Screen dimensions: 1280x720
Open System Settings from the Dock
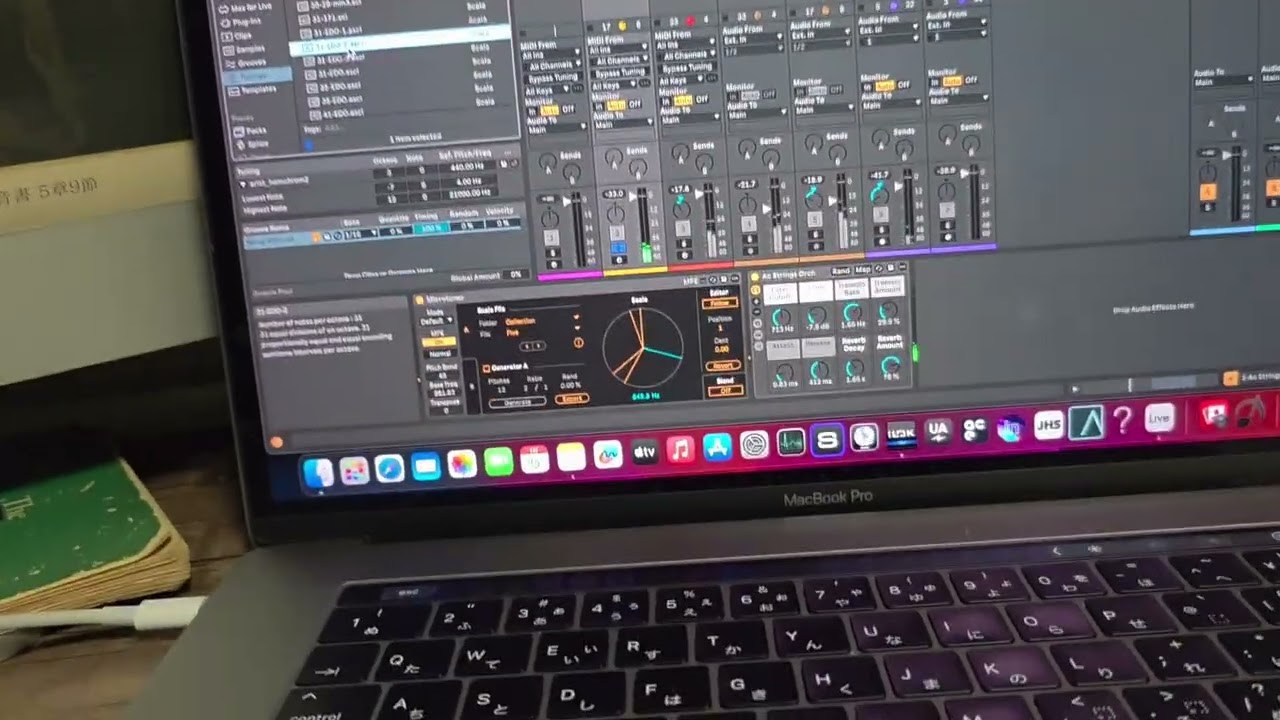click(x=754, y=444)
